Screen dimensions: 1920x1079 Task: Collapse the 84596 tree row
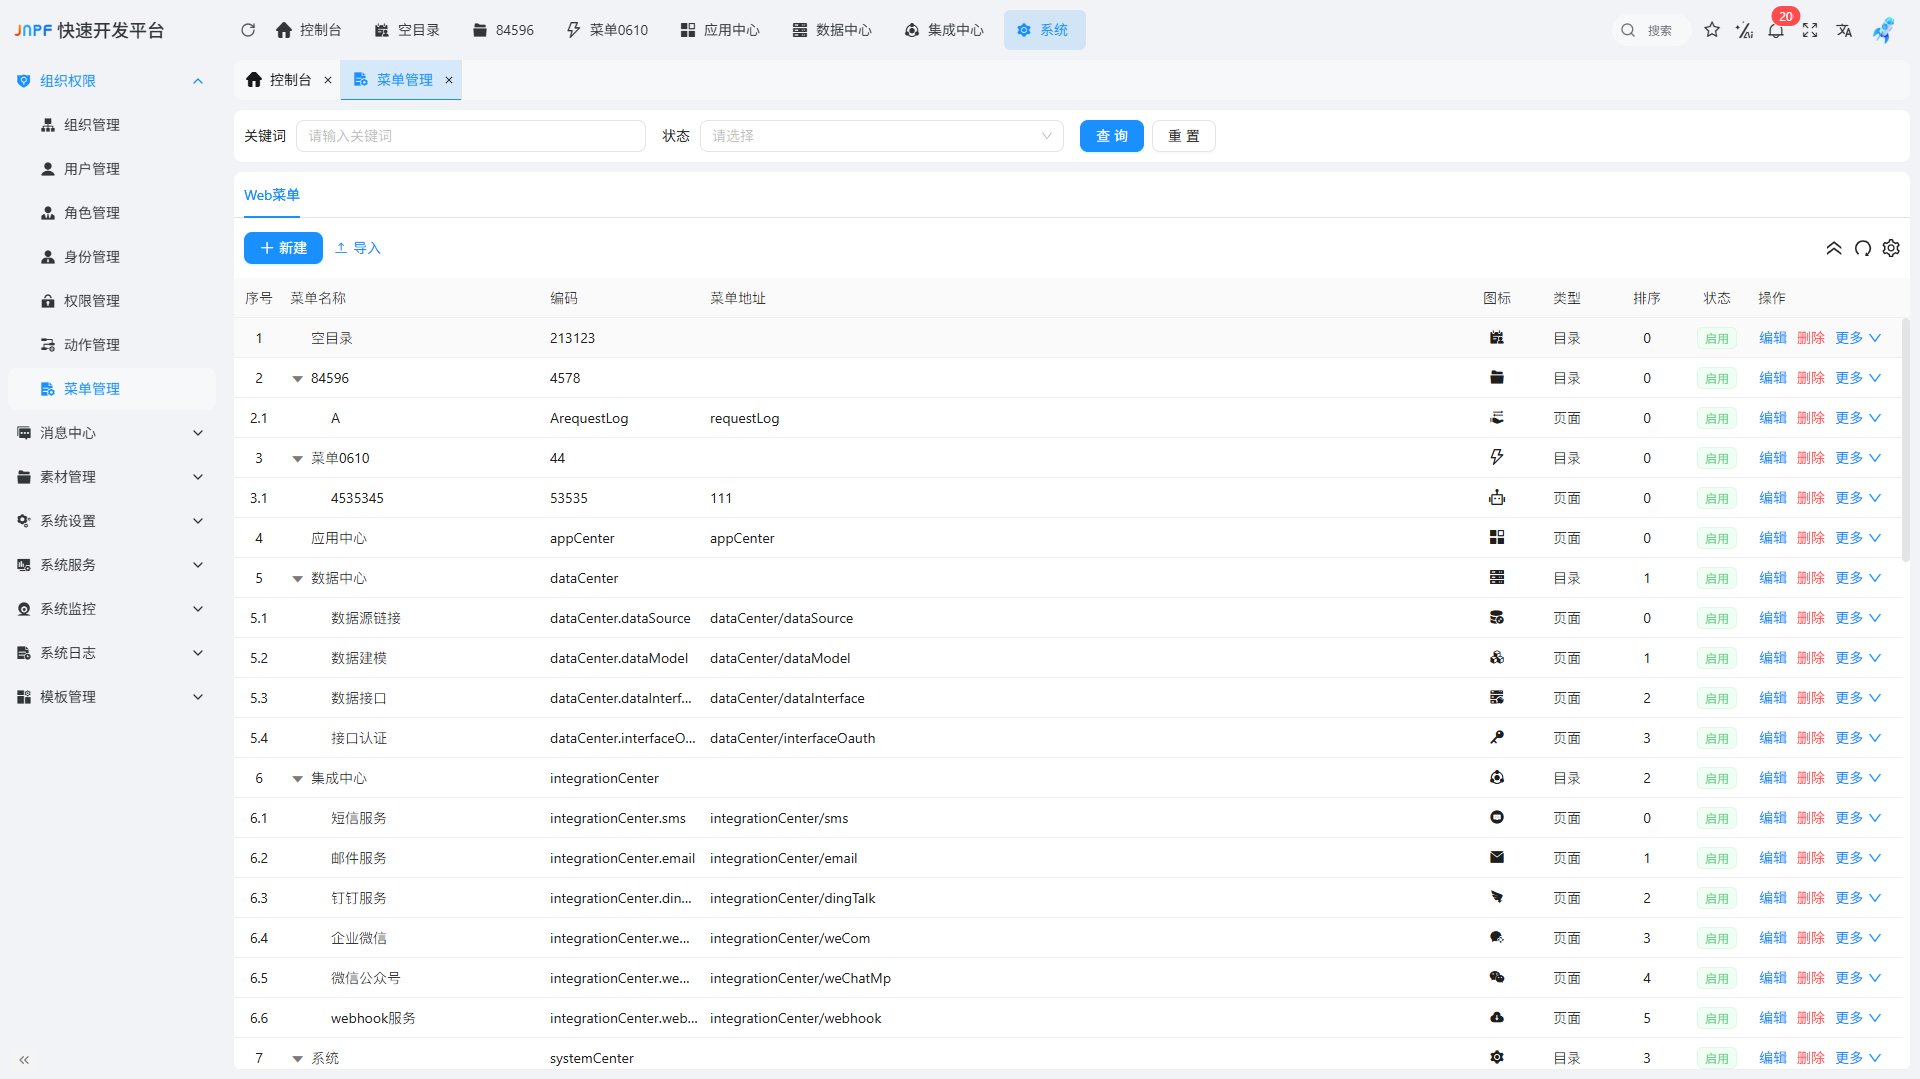pos(297,379)
